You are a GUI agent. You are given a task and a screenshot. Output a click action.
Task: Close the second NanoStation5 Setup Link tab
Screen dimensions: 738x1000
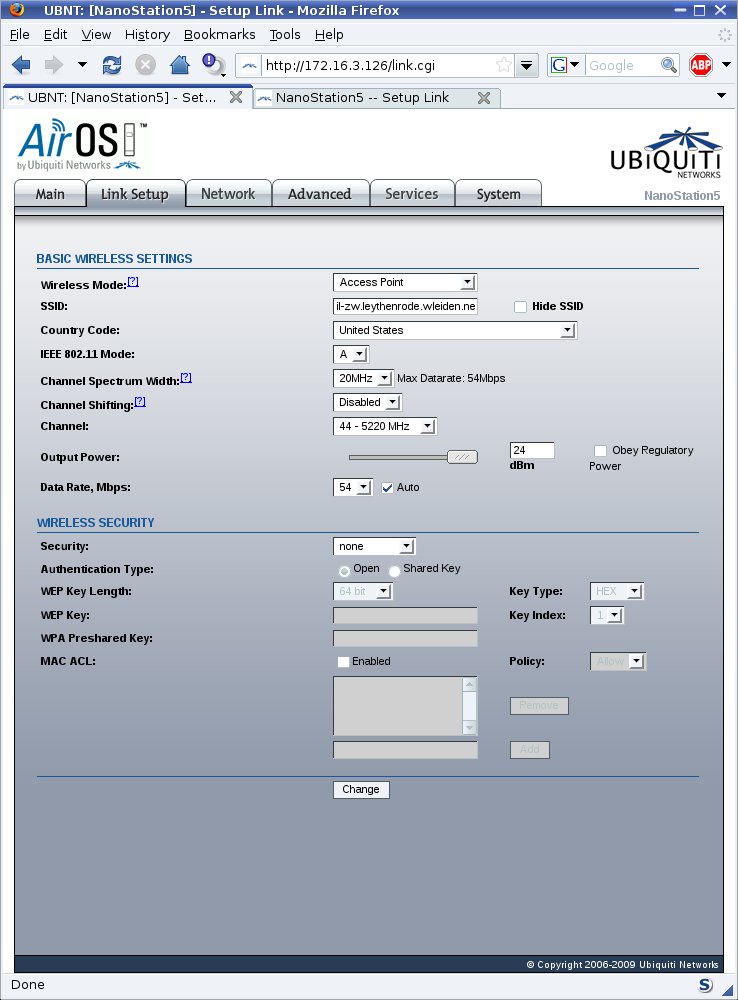point(484,98)
